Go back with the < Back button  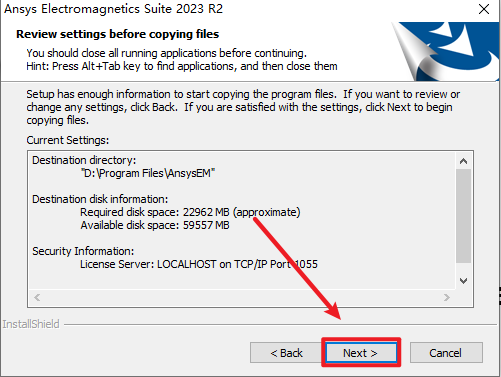pos(286,353)
